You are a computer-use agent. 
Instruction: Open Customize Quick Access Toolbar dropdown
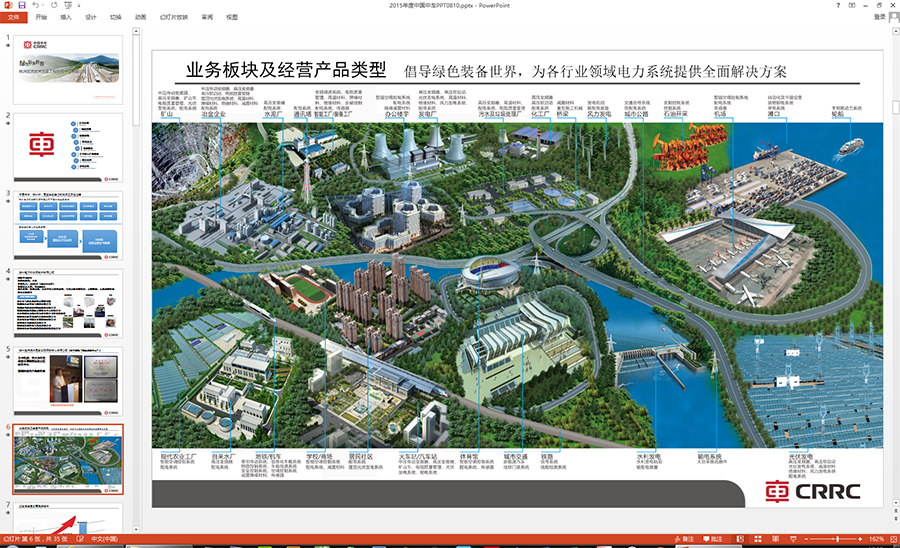pos(79,6)
